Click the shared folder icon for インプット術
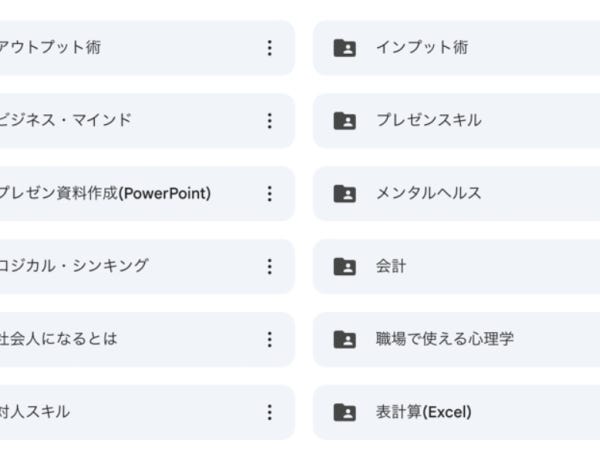Image resolution: width=600 pixels, height=450 pixels. click(344, 48)
